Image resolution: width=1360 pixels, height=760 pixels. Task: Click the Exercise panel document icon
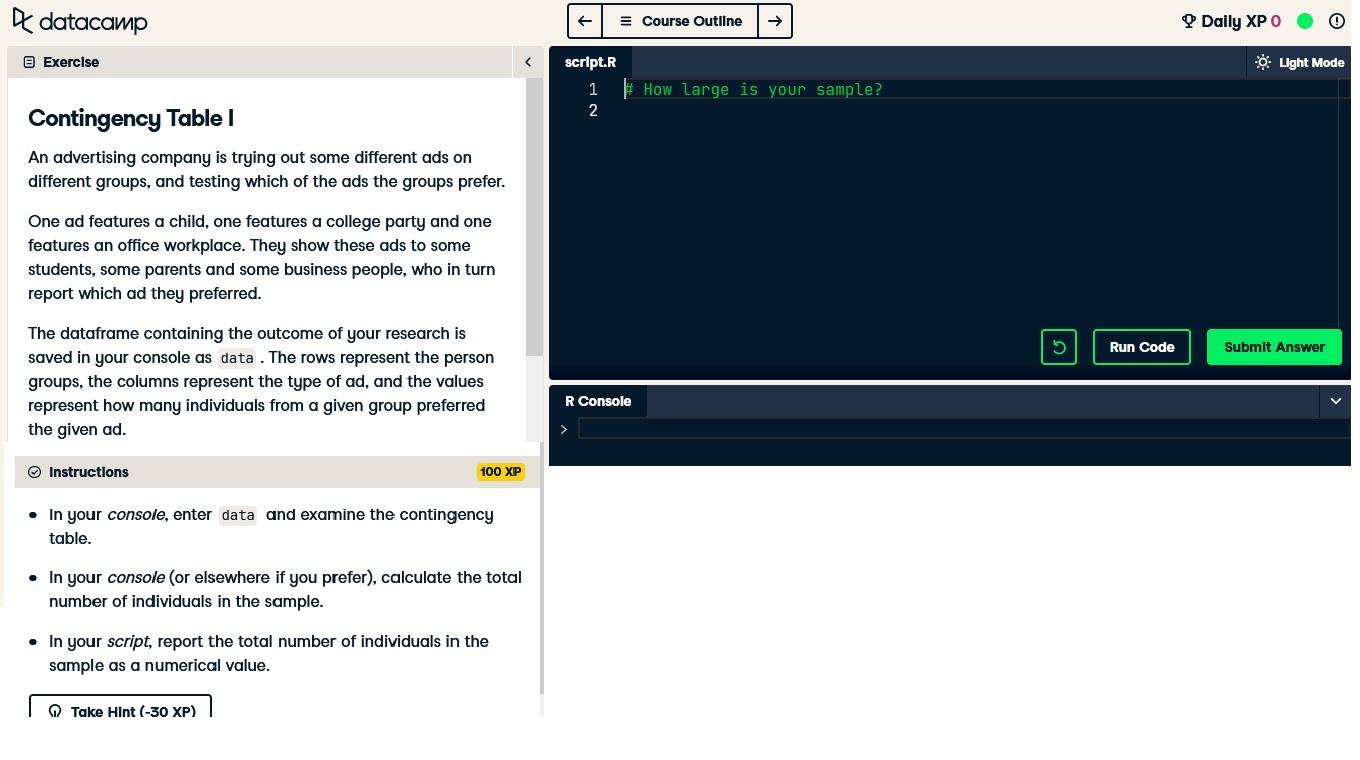pyautogui.click(x=30, y=62)
